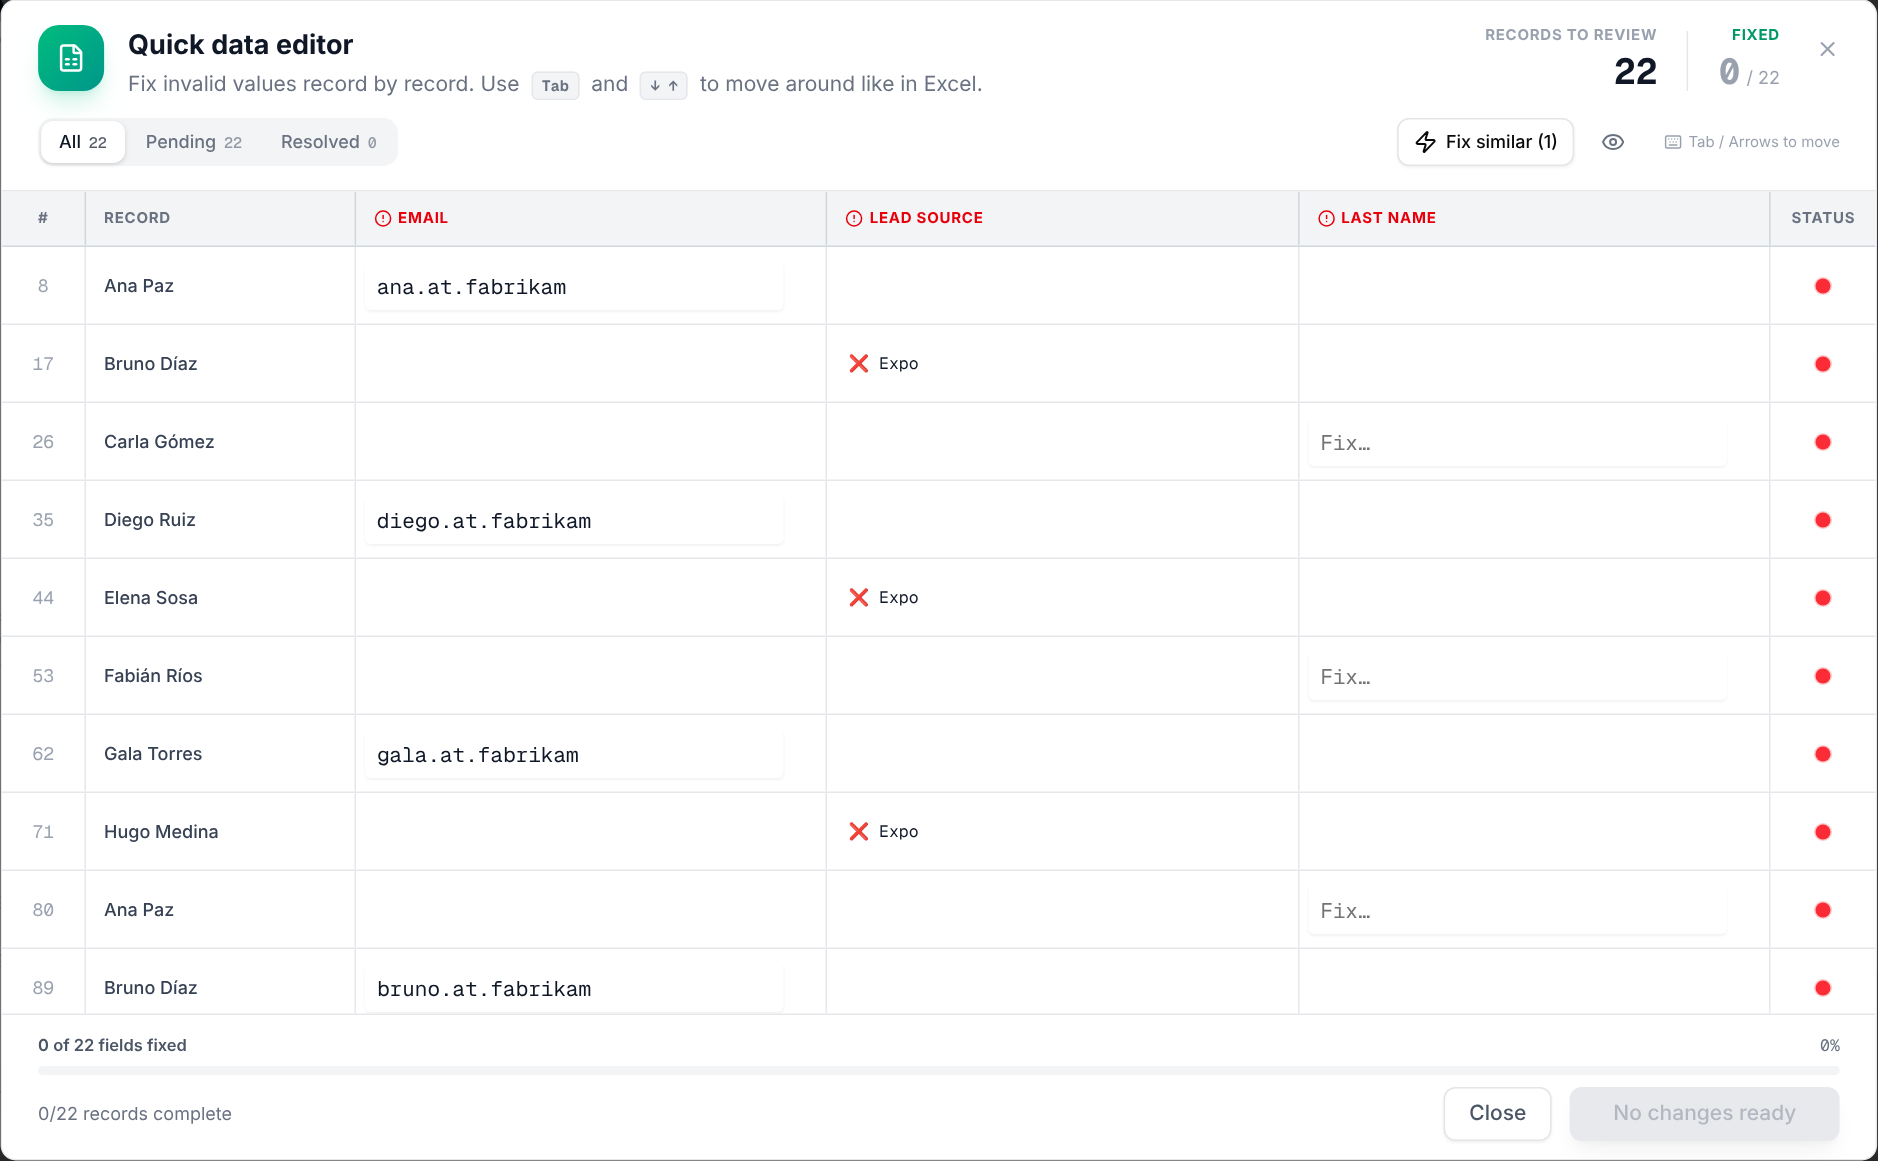Click the Close button
This screenshot has height=1161, width=1878.
point(1497,1113)
